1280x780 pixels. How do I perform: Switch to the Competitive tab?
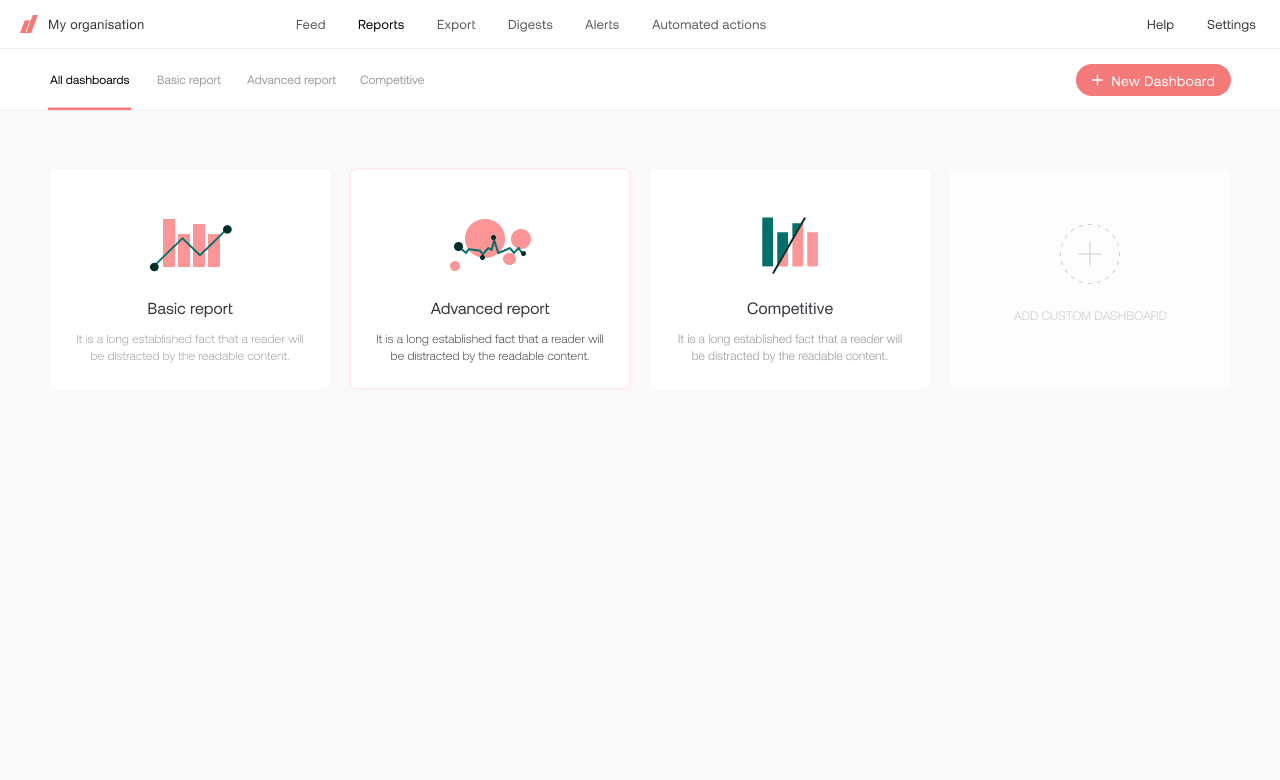click(x=392, y=80)
